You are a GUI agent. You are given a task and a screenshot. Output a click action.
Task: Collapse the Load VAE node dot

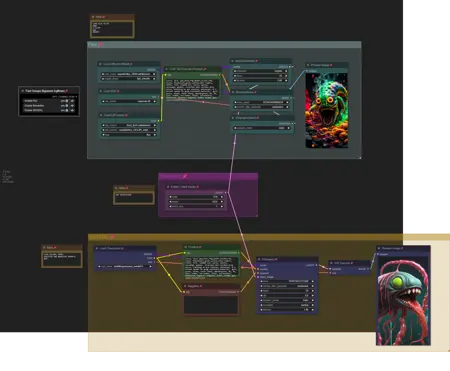[x=101, y=91]
